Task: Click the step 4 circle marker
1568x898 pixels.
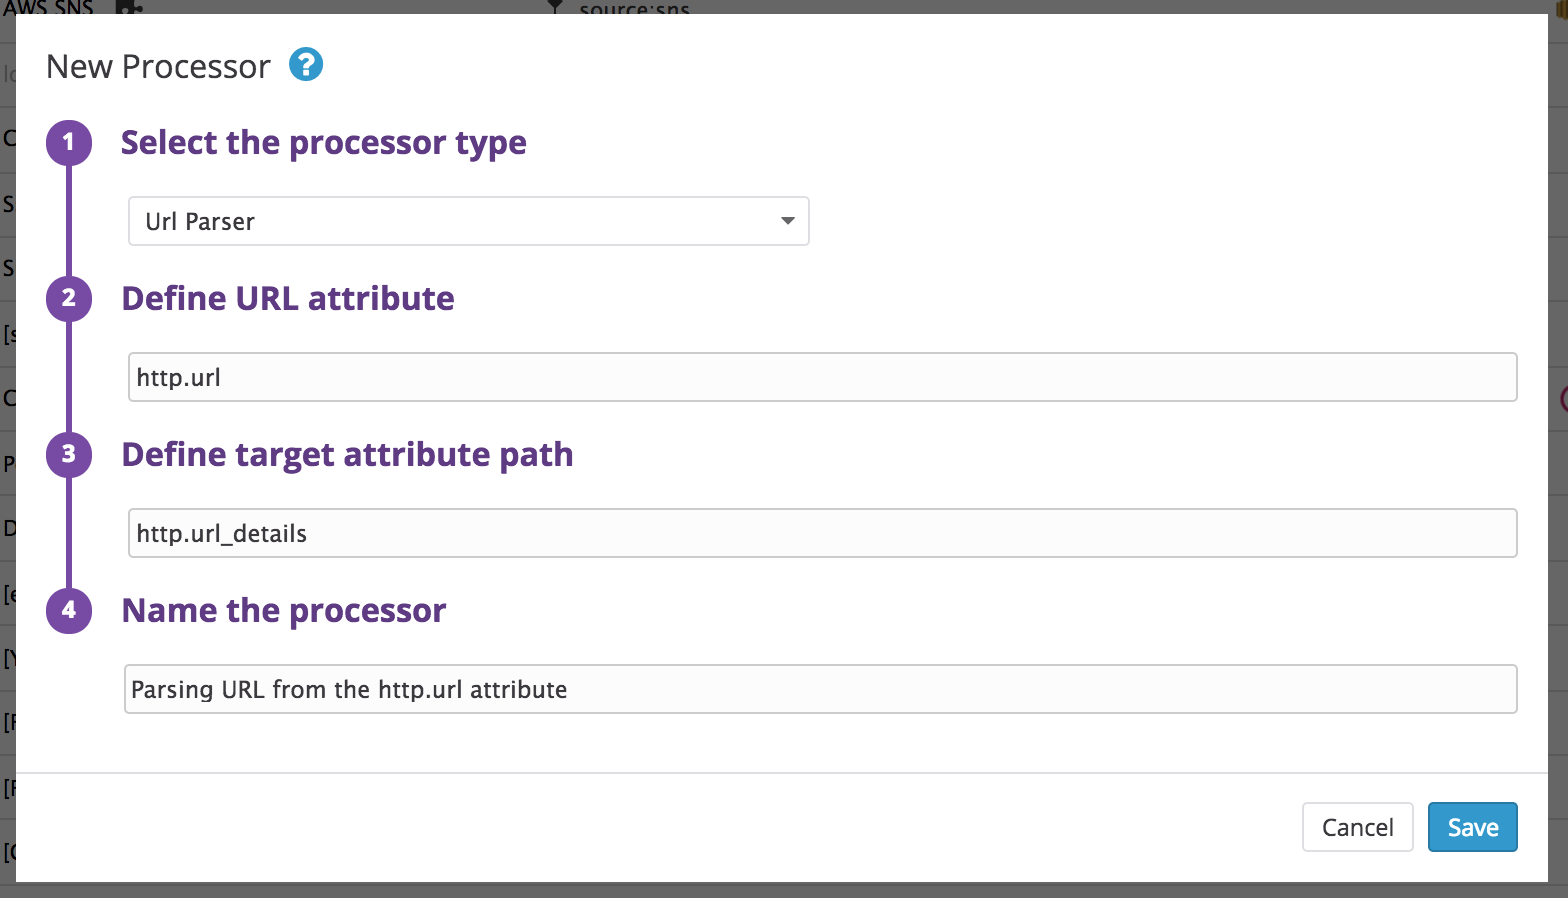Action: click(68, 610)
